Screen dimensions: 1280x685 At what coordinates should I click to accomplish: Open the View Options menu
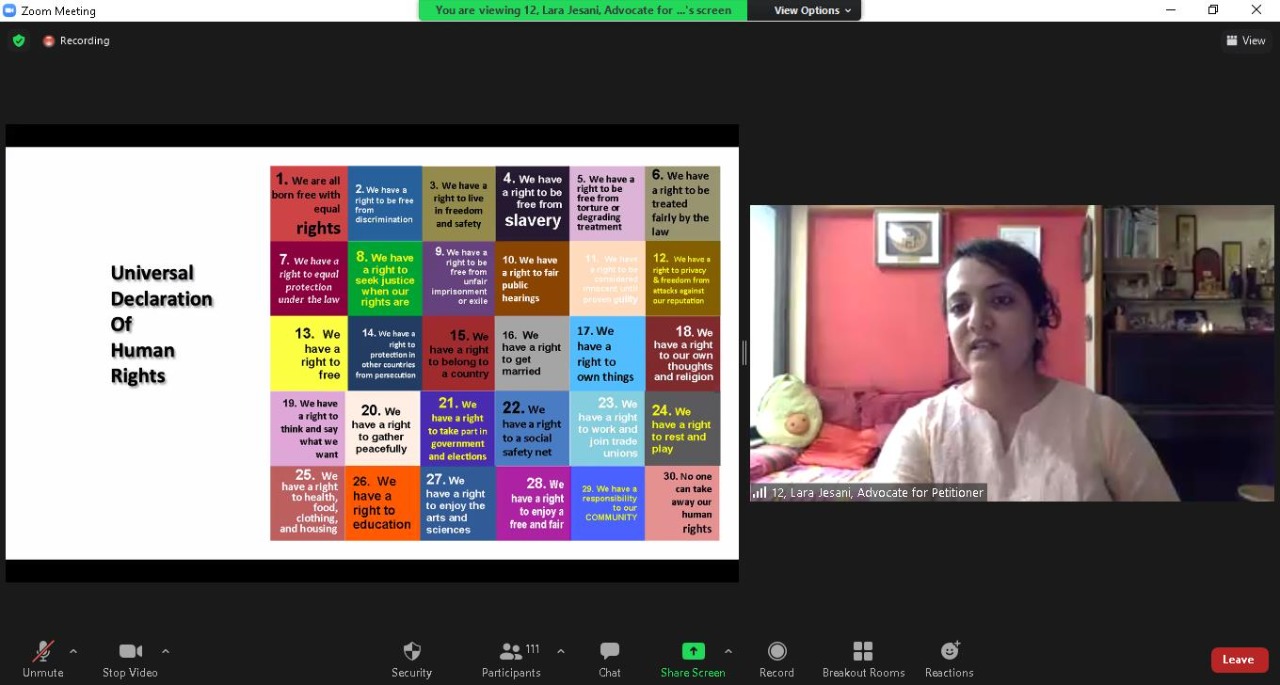806,10
